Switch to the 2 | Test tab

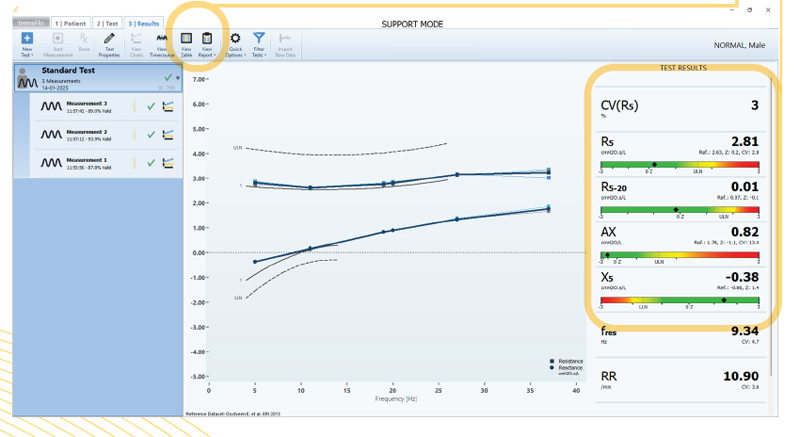point(107,22)
